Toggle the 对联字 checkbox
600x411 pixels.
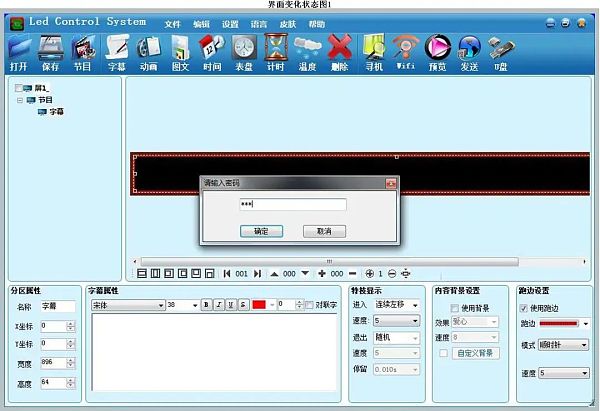coord(309,305)
